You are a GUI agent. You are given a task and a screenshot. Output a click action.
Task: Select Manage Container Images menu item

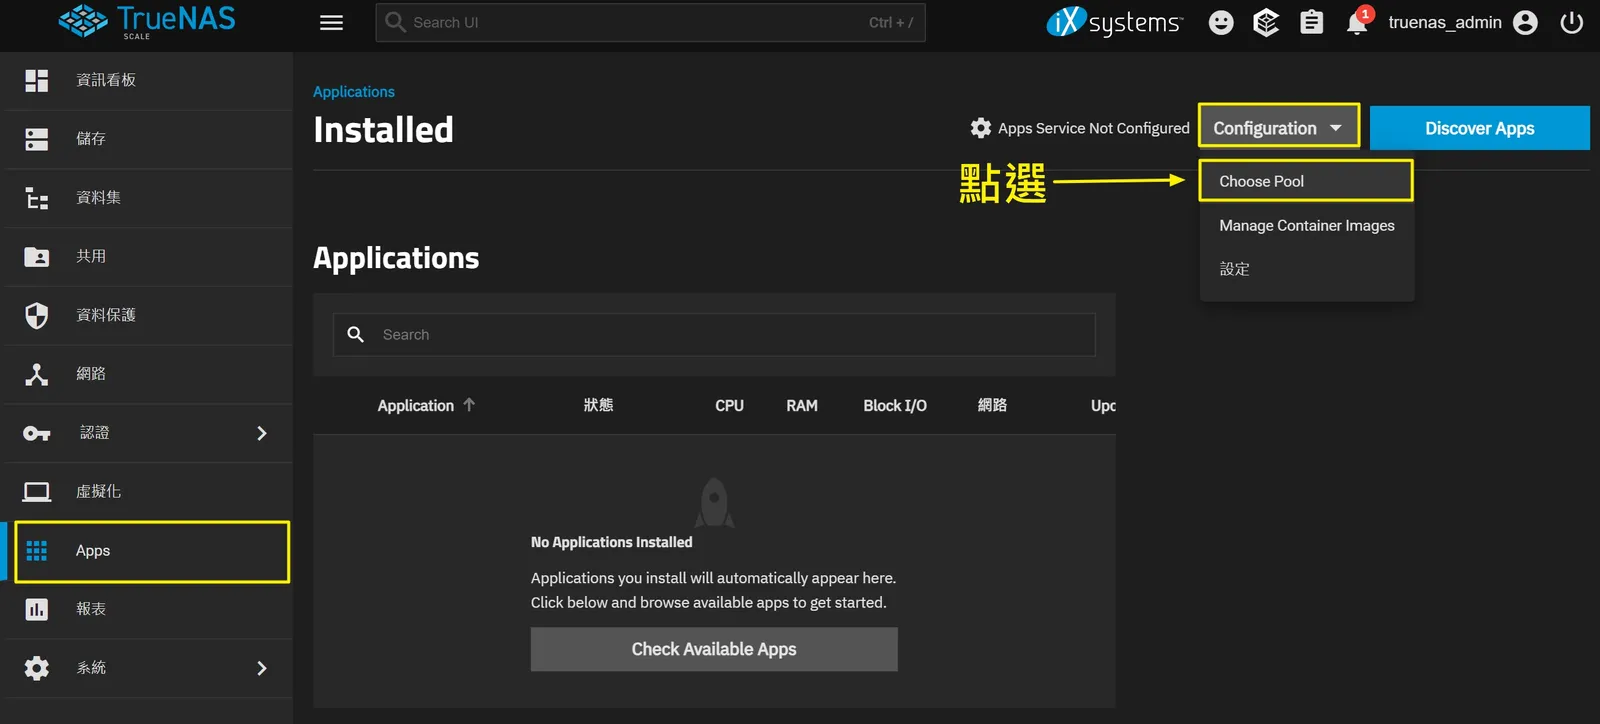[1307, 226]
